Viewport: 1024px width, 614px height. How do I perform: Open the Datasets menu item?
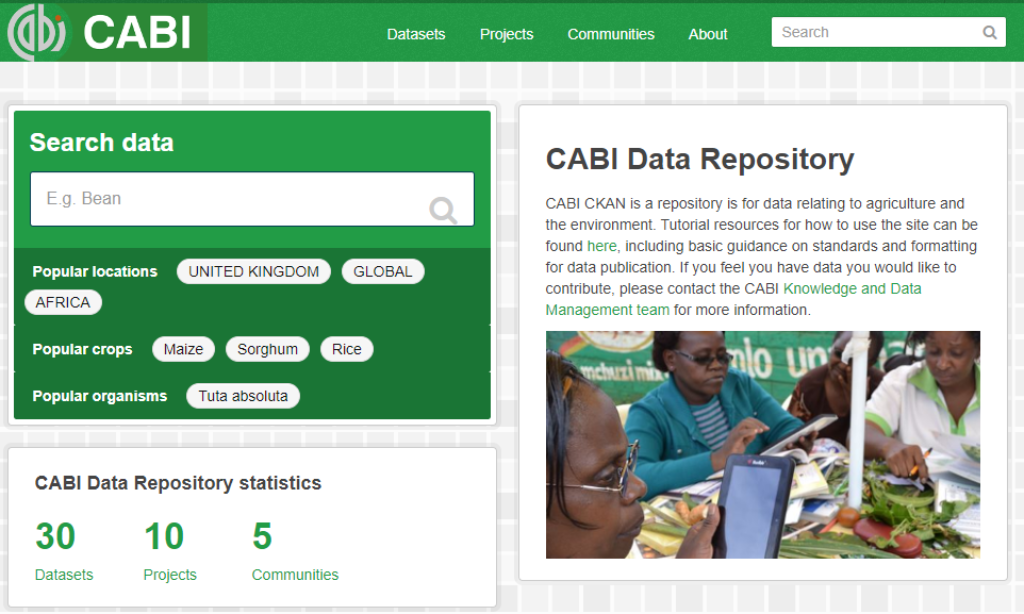416,34
